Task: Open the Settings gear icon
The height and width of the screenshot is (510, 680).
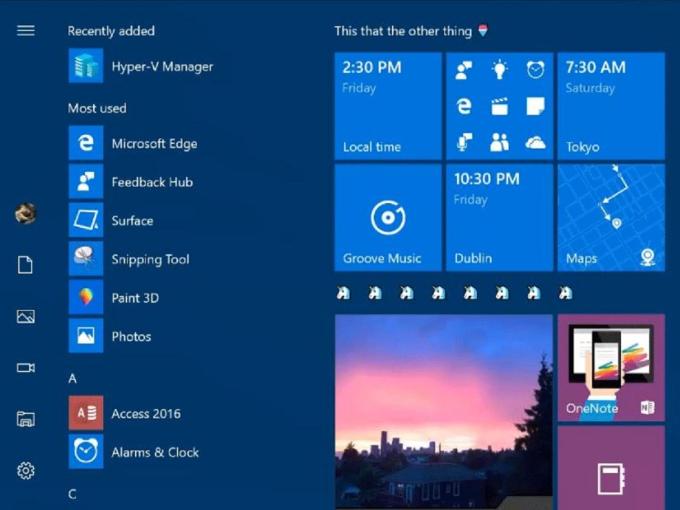Action: (26, 471)
